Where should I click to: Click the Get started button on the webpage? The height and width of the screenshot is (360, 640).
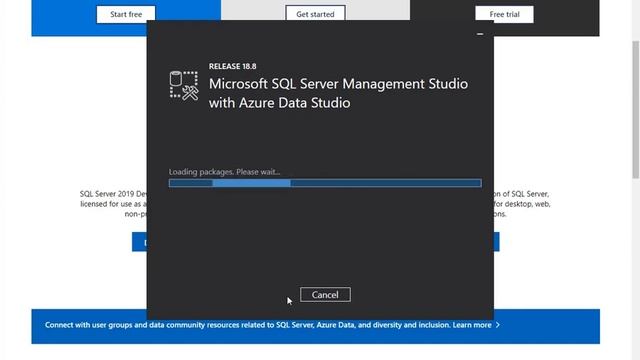point(315,14)
